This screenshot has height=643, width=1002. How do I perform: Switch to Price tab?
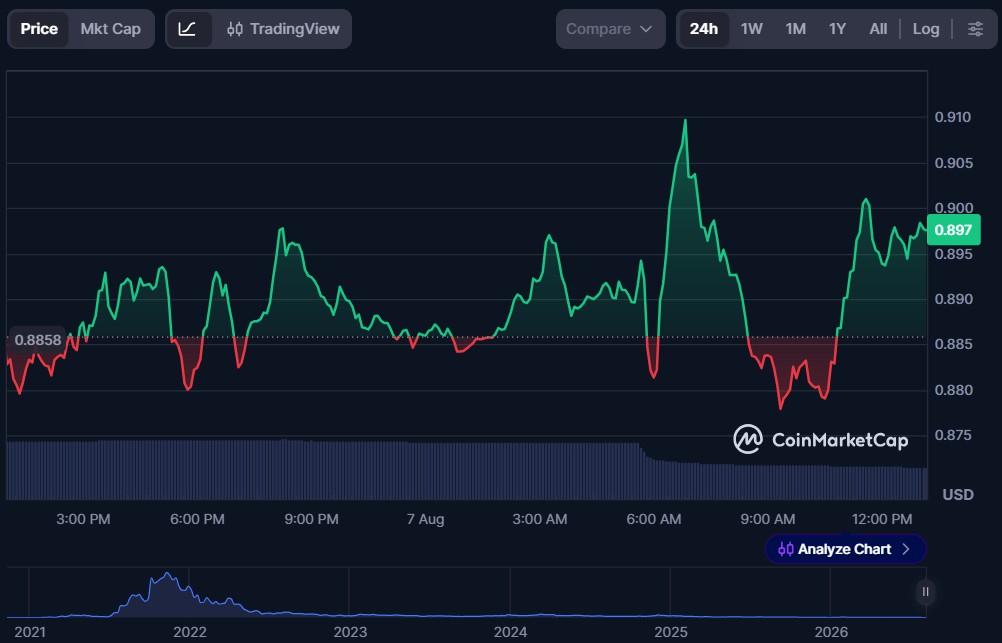39,29
